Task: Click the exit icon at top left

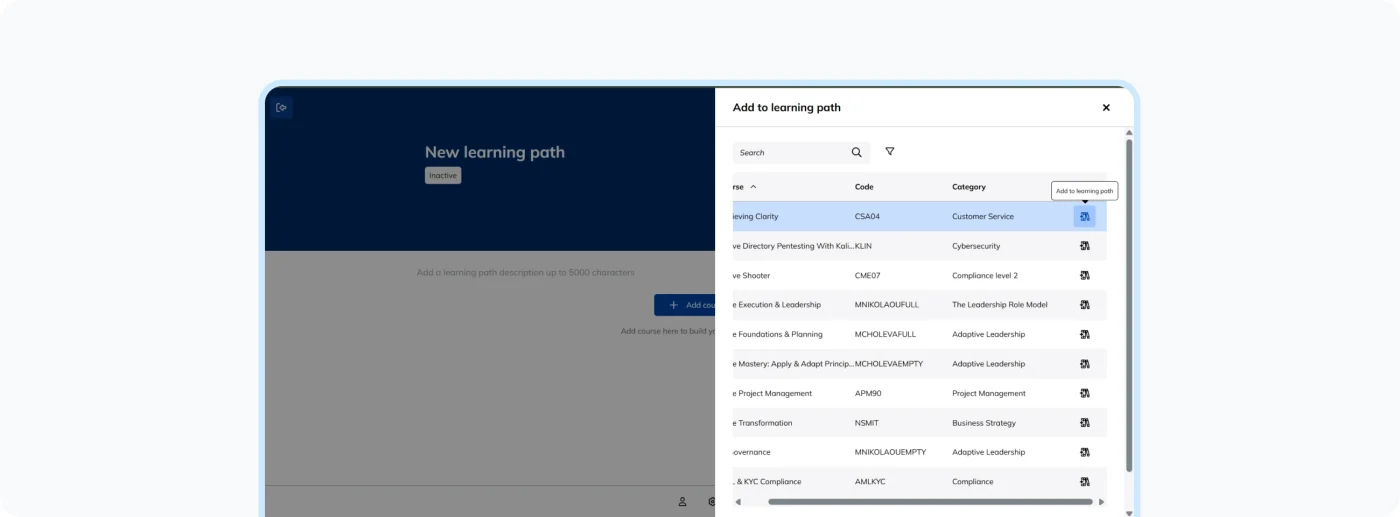Action: 281,108
